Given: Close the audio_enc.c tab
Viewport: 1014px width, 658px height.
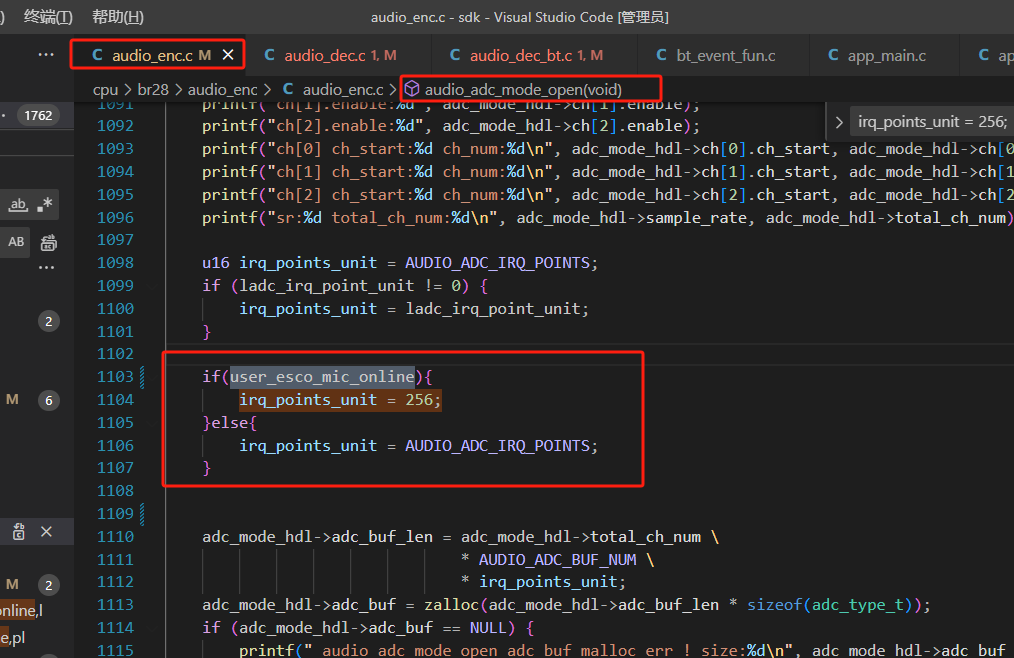Looking at the screenshot, I should (228, 55).
